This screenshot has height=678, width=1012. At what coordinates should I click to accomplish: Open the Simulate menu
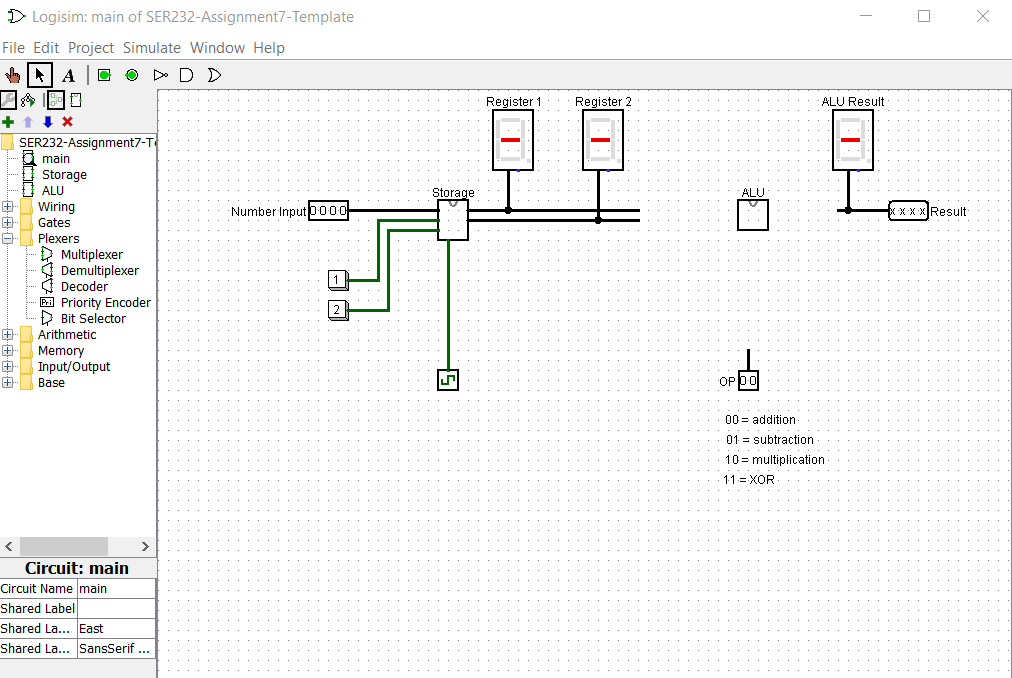(x=152, y=47)
